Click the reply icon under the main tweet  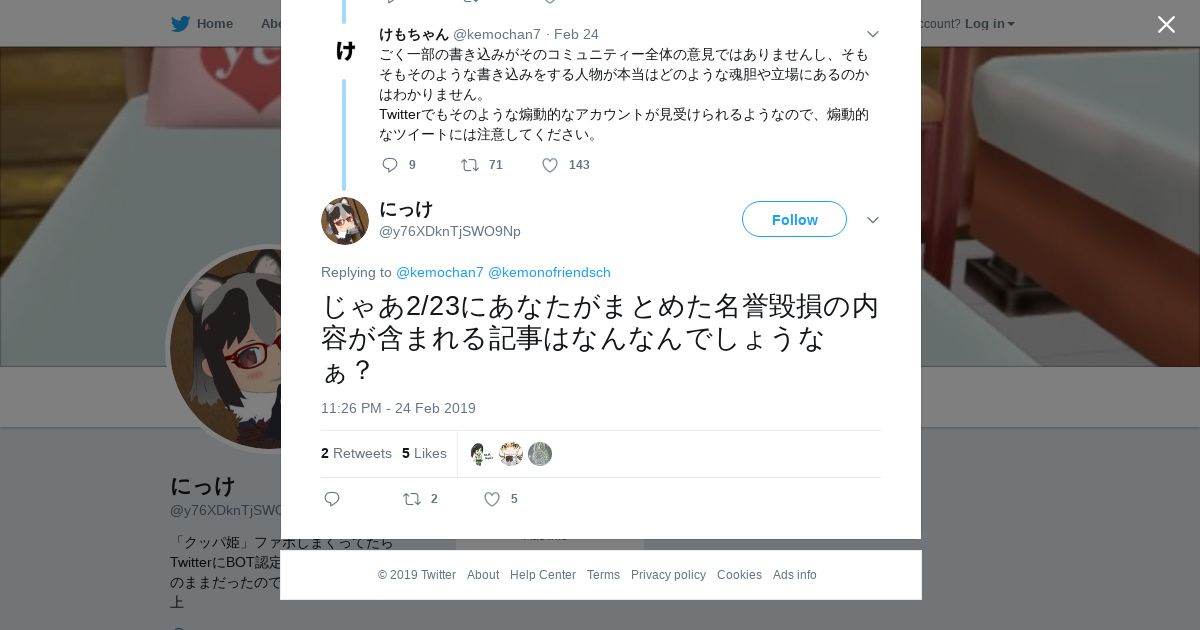(332, 499)
